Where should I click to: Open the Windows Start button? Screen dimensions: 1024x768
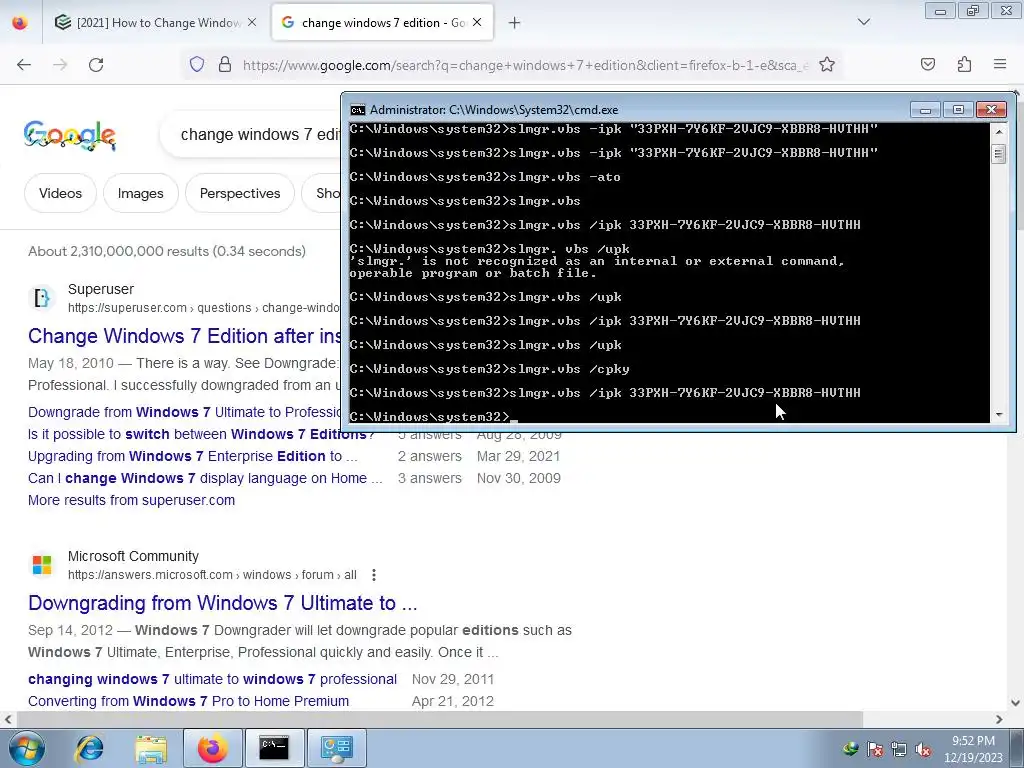(27, 748)
